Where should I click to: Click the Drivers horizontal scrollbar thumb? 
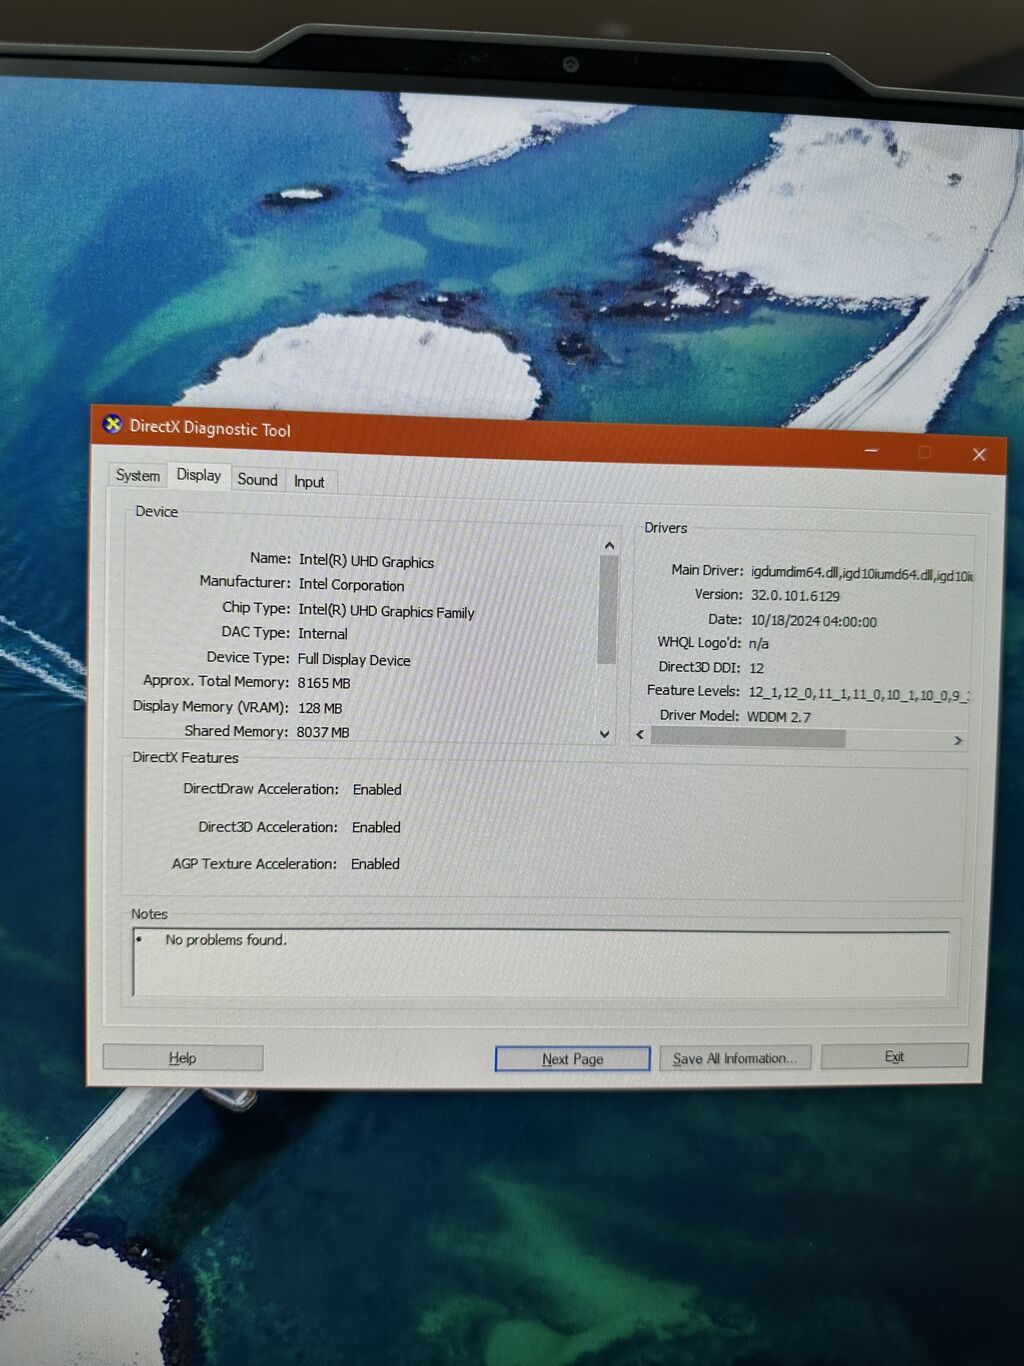pyautogui.click(x=748, y=738)
